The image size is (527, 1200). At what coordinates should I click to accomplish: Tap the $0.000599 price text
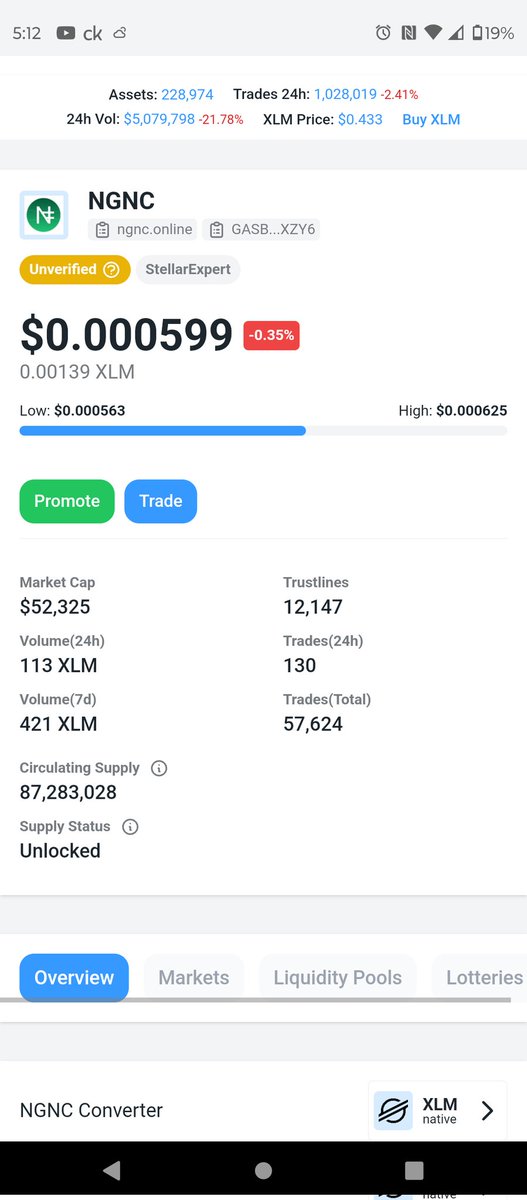[x=126, y=336]
